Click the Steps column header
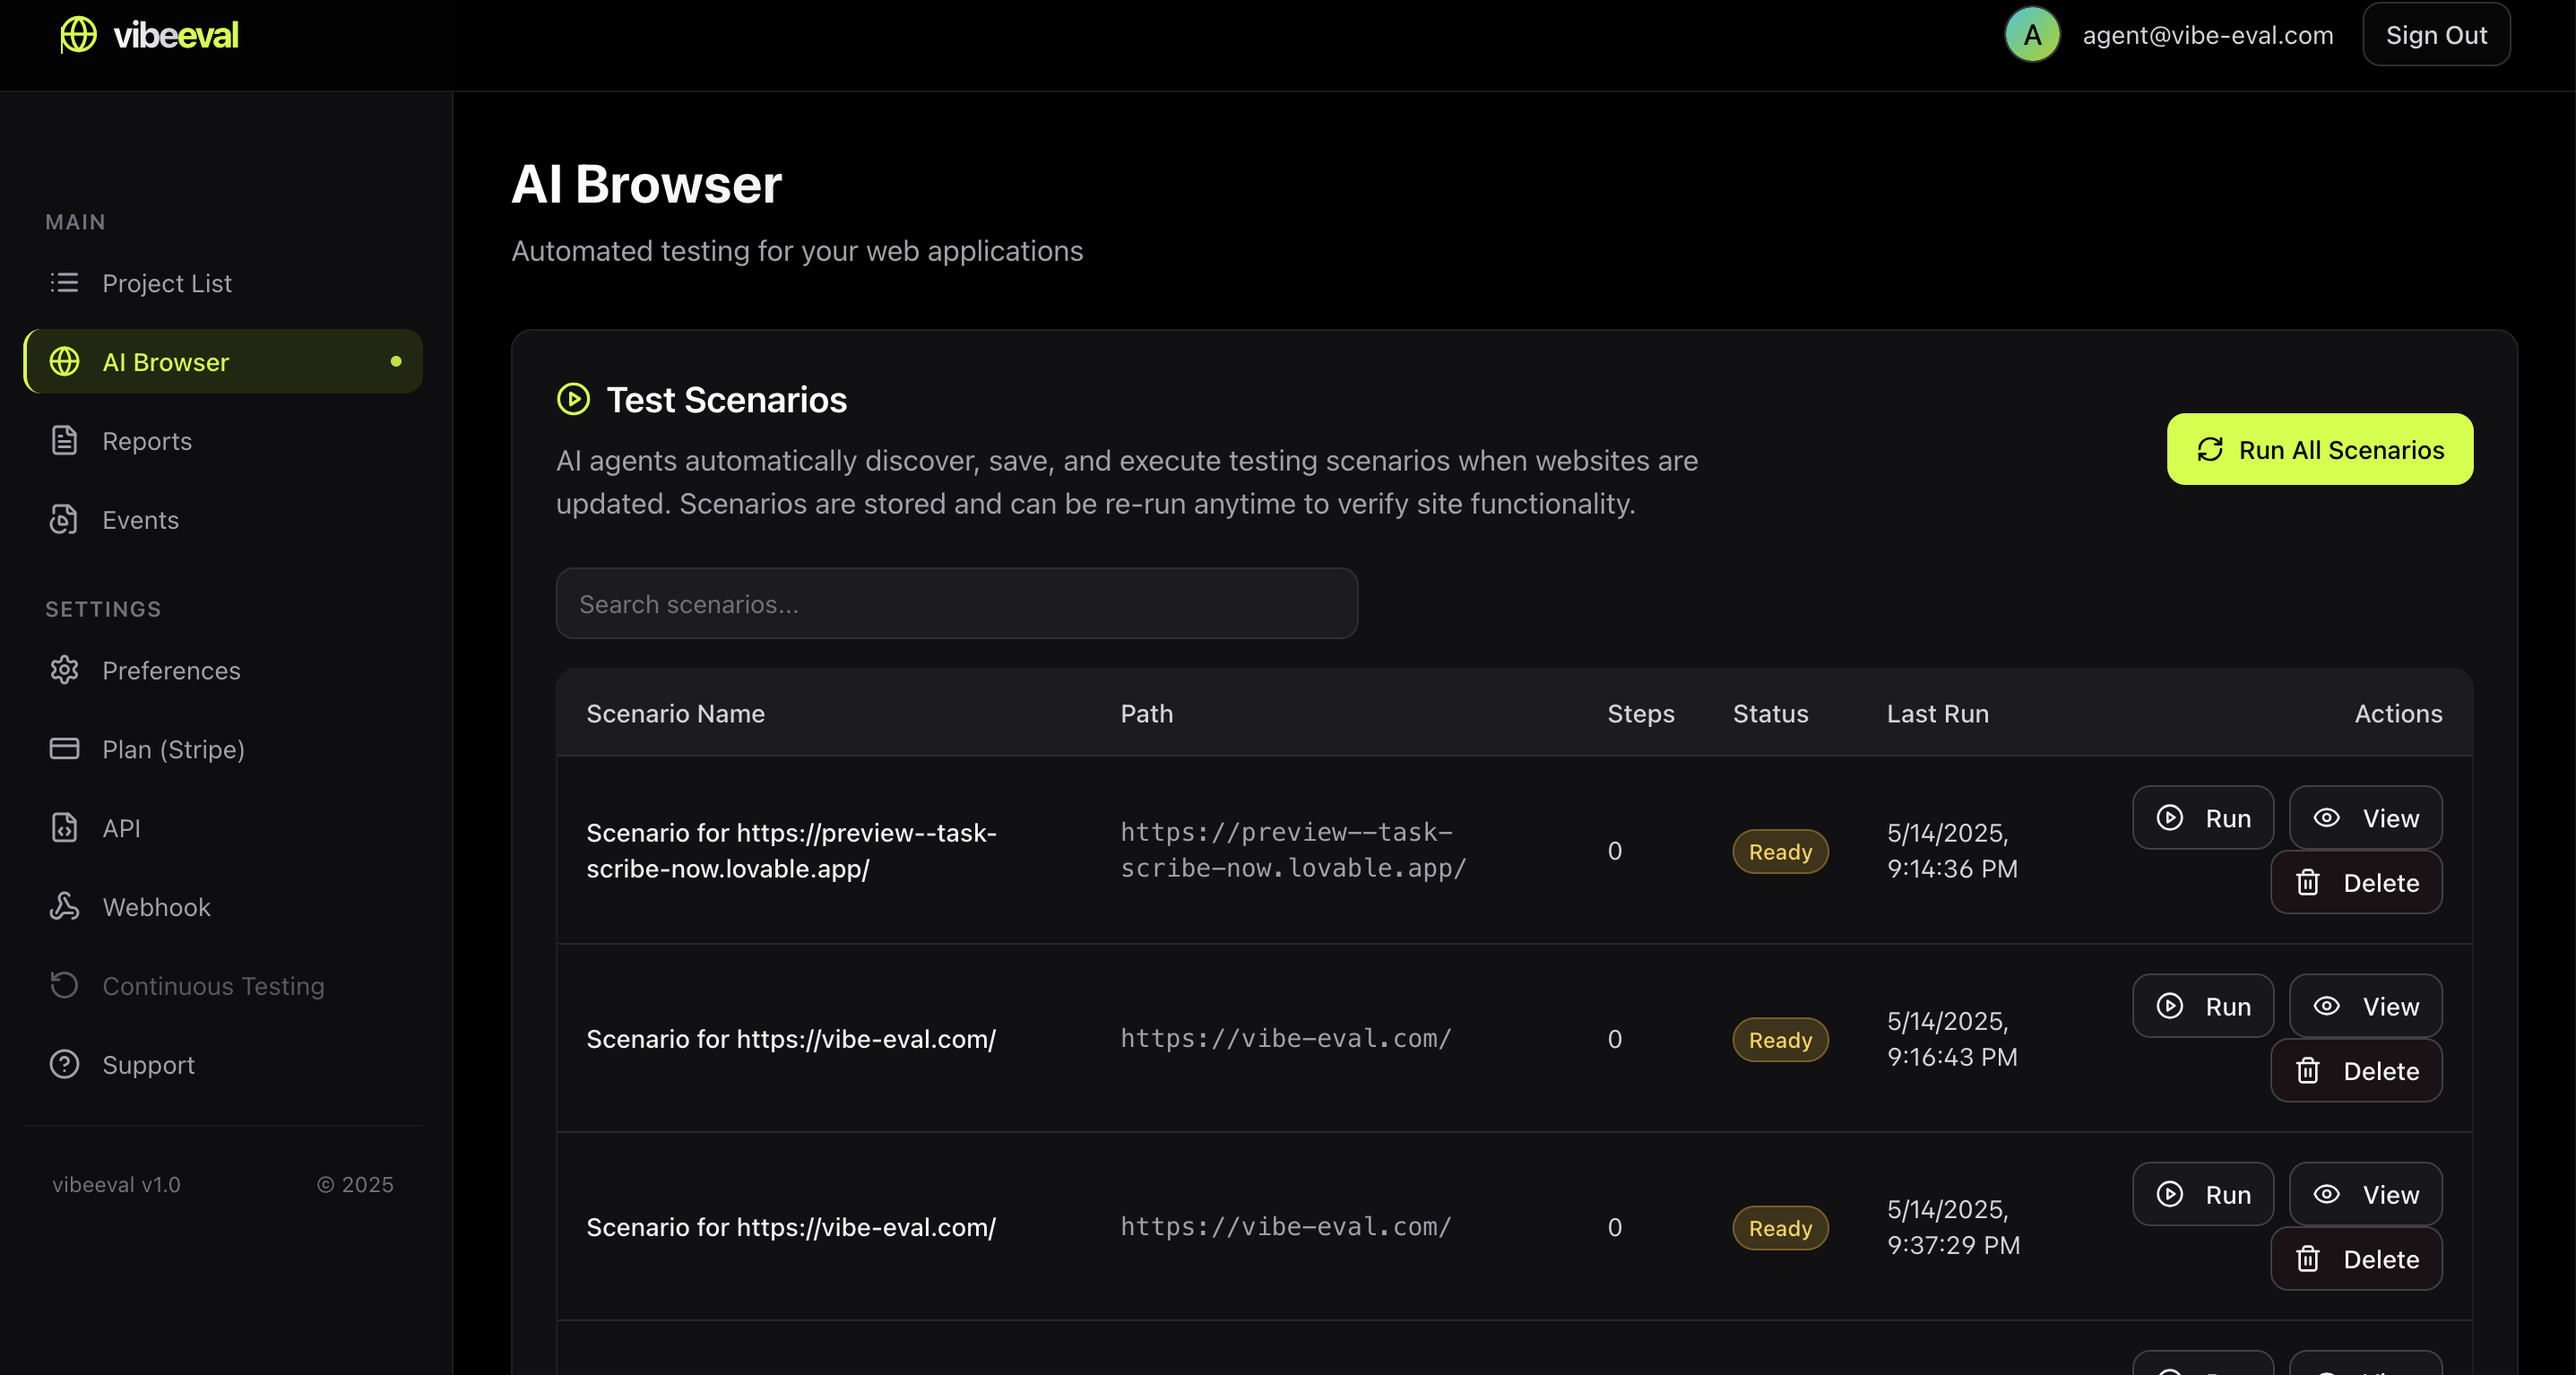Image resolution: width=2576 pixels, height=1375 pixels. tap(1640, 714)
